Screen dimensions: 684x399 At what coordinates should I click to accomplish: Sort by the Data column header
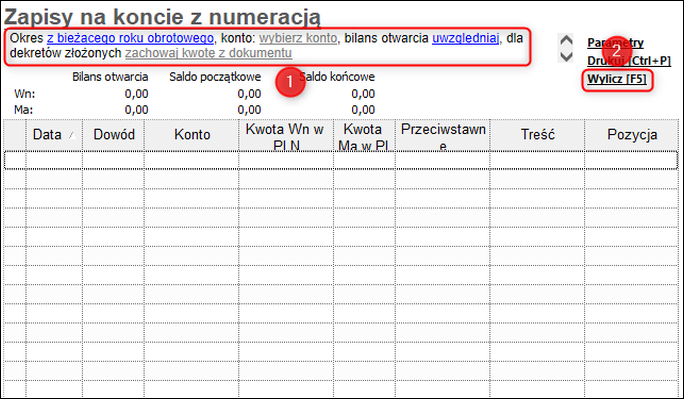[54, 135]
